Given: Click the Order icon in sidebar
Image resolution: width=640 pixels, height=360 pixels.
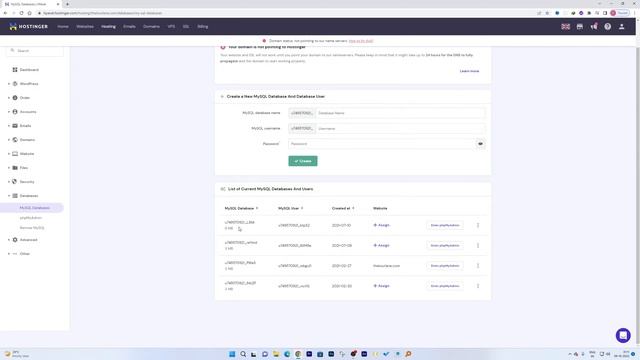Looking at the screenshot, I should click(x=15, y=98).
